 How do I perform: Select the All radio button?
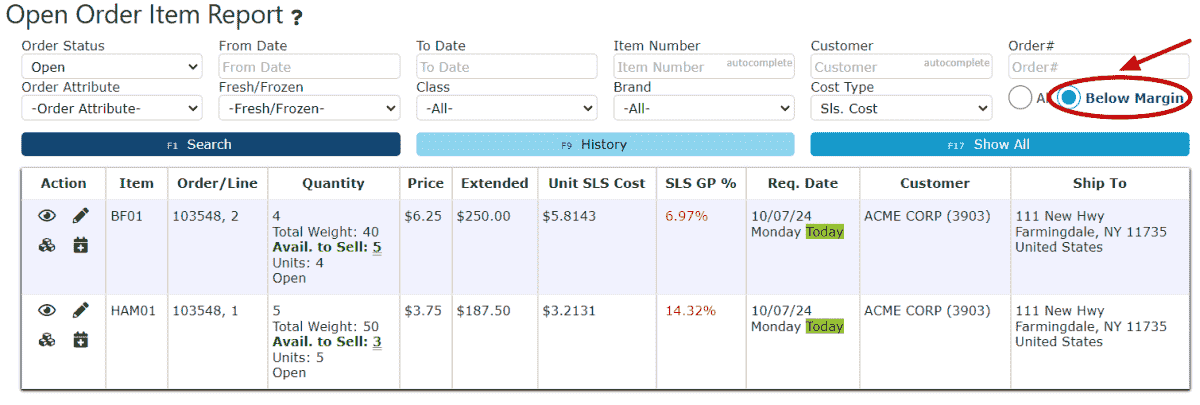click(1020, 98)
